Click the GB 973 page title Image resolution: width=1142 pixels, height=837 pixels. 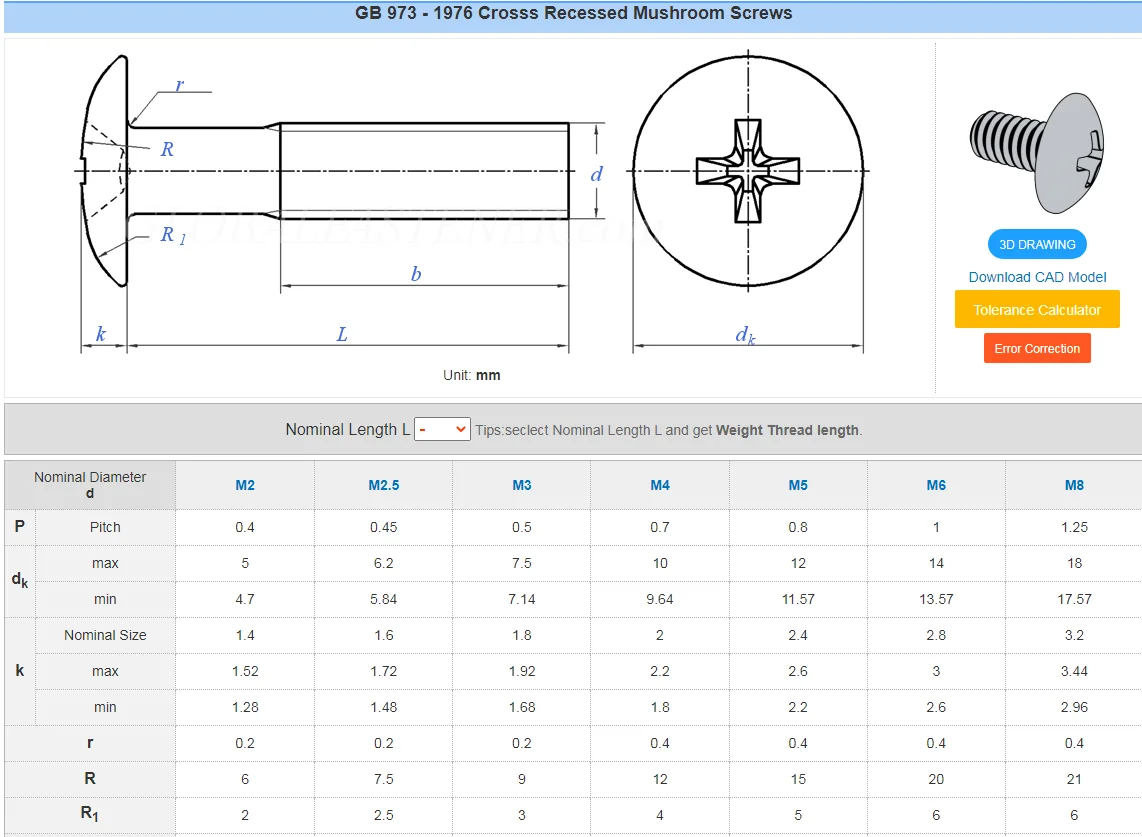tap(573, 14)
